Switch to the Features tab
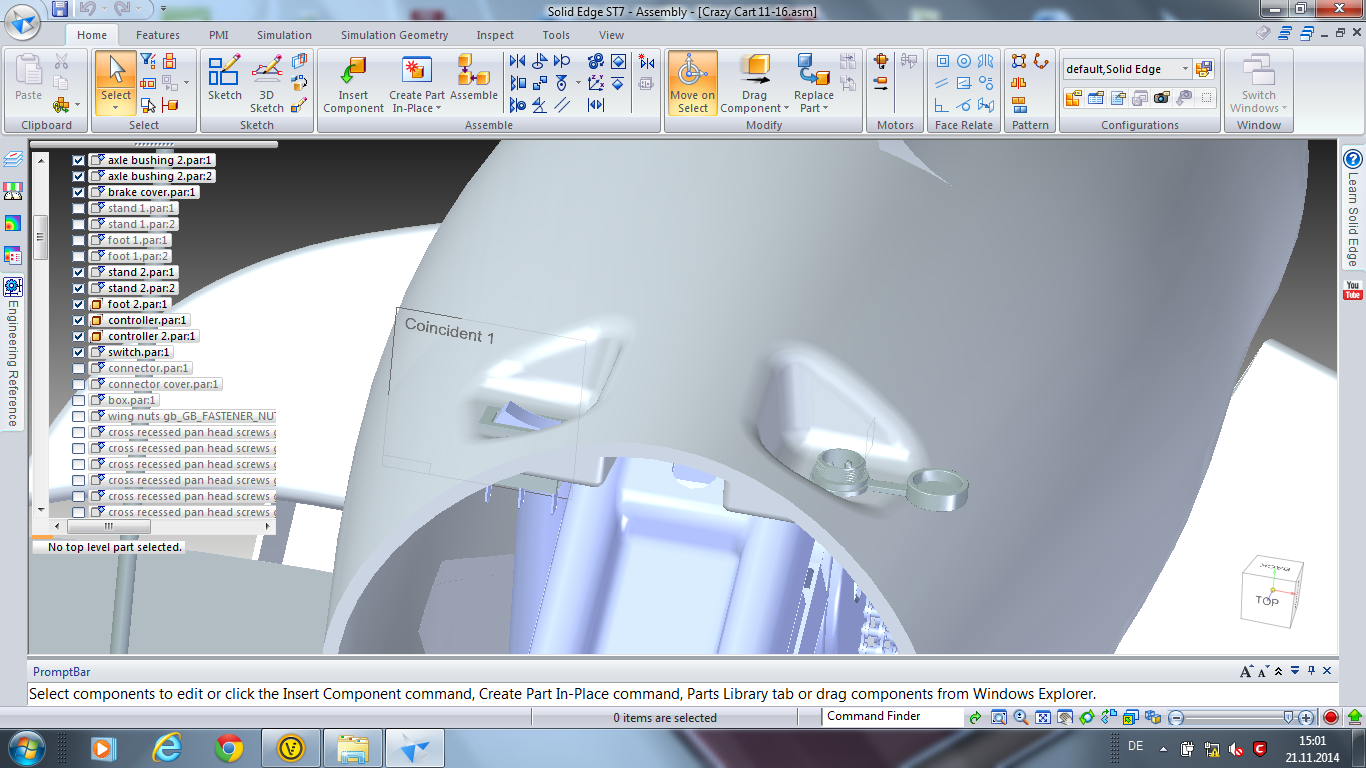Viewport: 1366px width, 768px height. pos(158,35)
